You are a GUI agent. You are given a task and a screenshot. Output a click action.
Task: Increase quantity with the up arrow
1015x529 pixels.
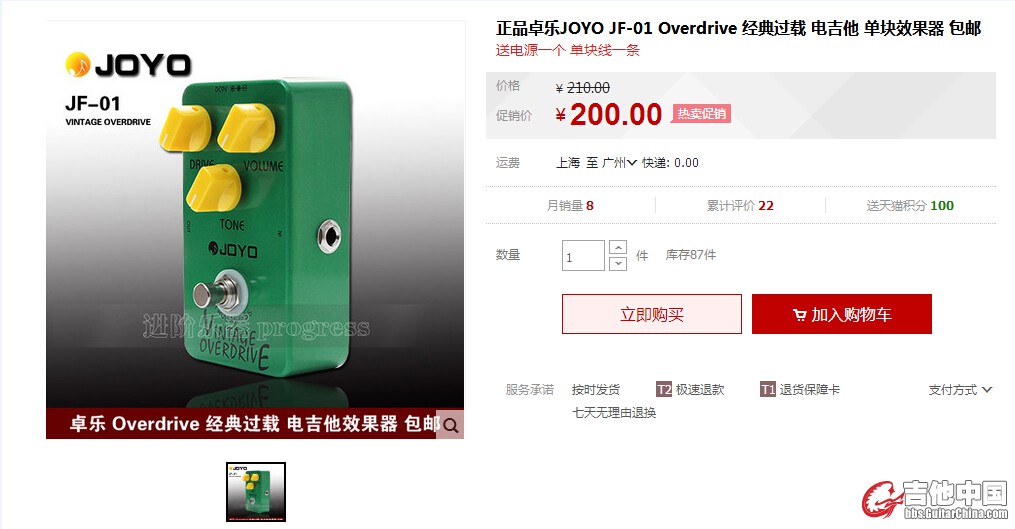(x=618, y=247)
